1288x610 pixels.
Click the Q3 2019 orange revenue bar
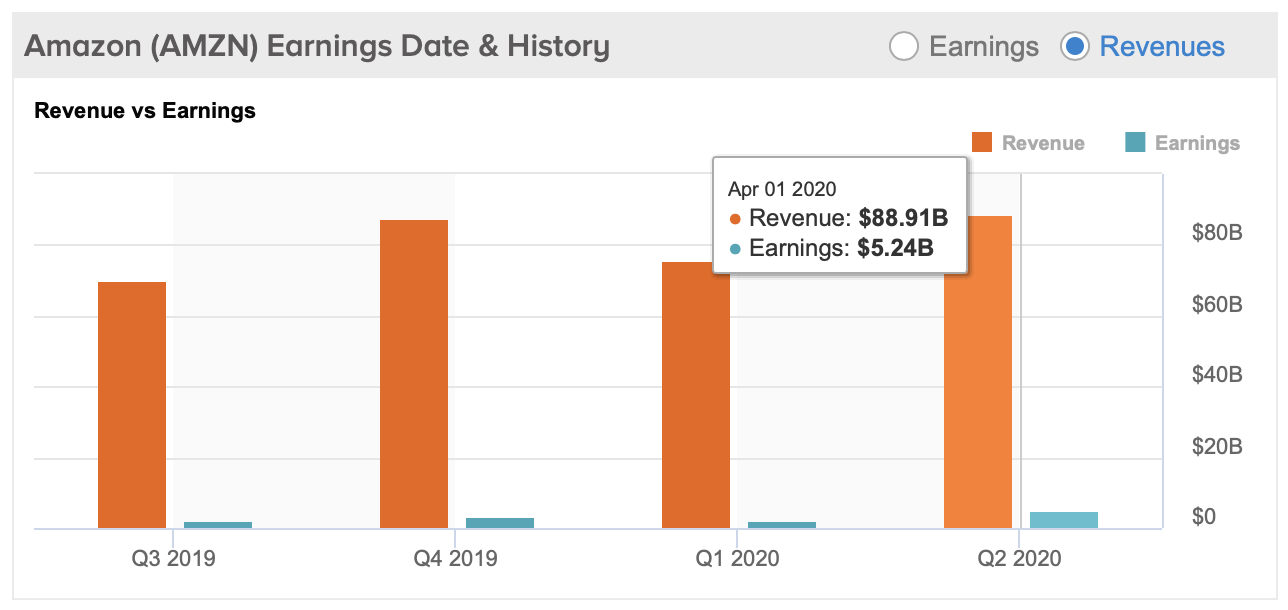click(132, 405)
